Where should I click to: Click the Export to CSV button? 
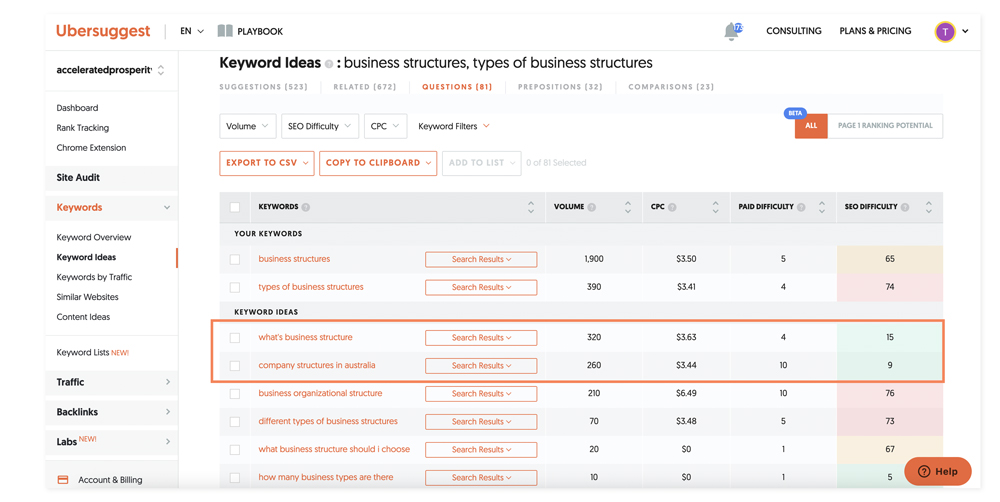(266, 163)
